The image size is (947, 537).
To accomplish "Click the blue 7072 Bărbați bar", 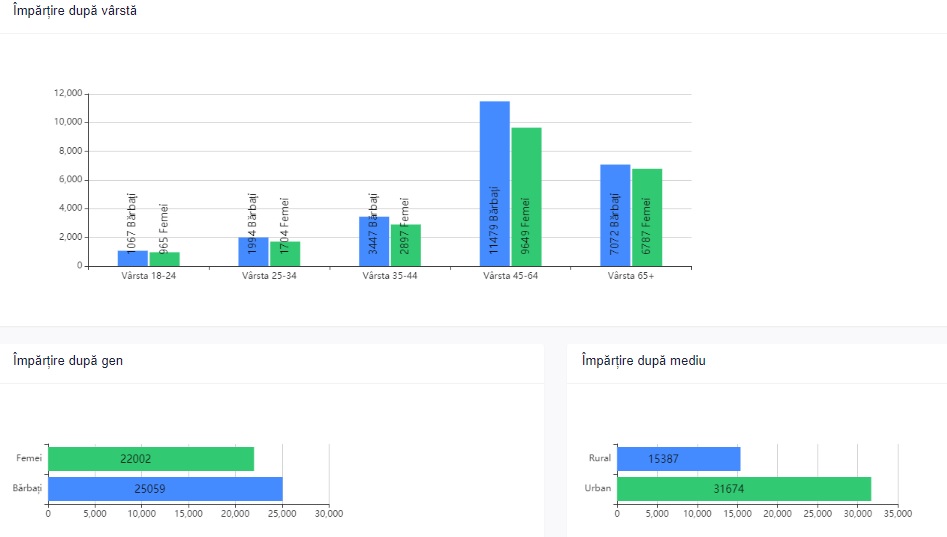I will point(615,215).
